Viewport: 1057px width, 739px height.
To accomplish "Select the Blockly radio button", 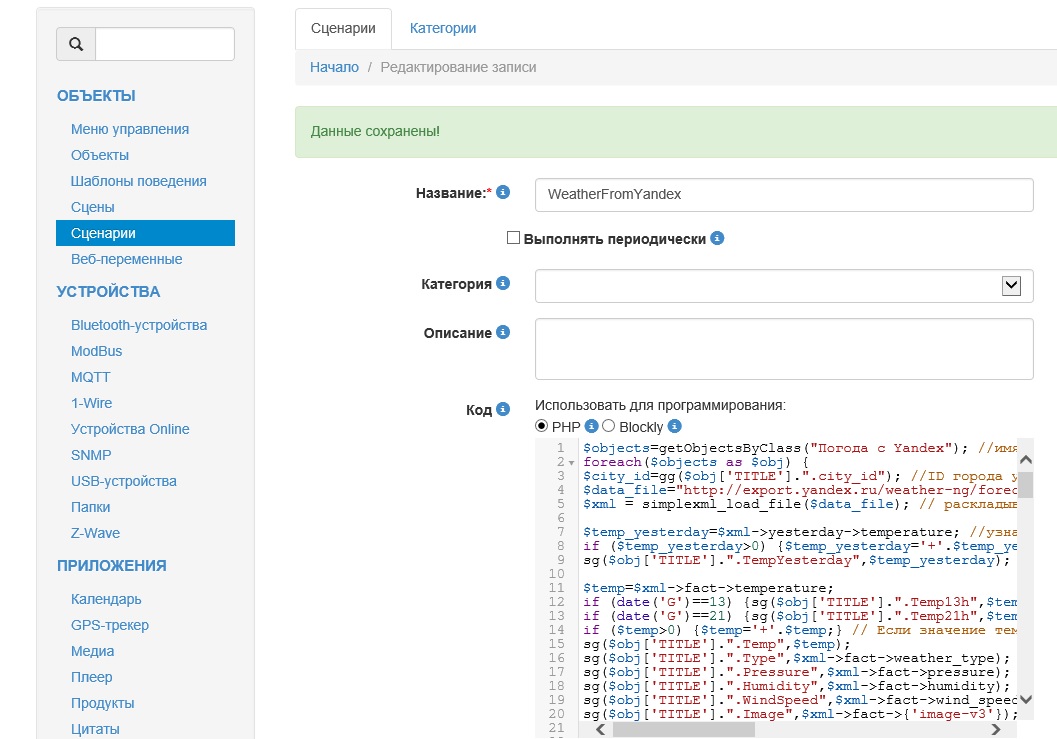I will (609, 426).
